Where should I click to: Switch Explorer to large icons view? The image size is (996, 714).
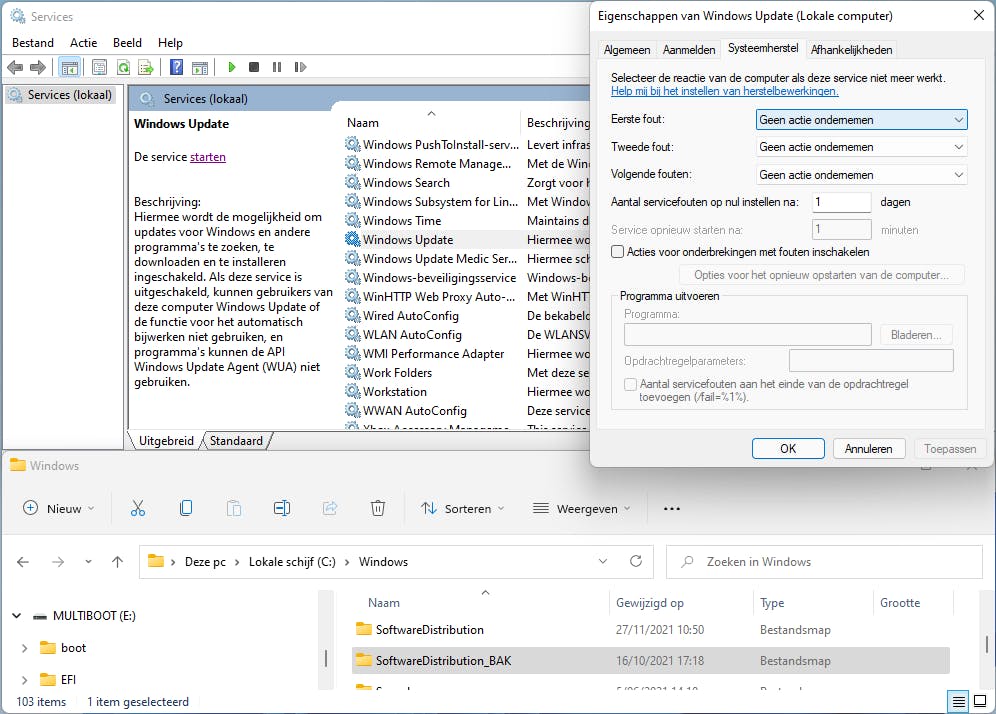click(x=981, y=701)
